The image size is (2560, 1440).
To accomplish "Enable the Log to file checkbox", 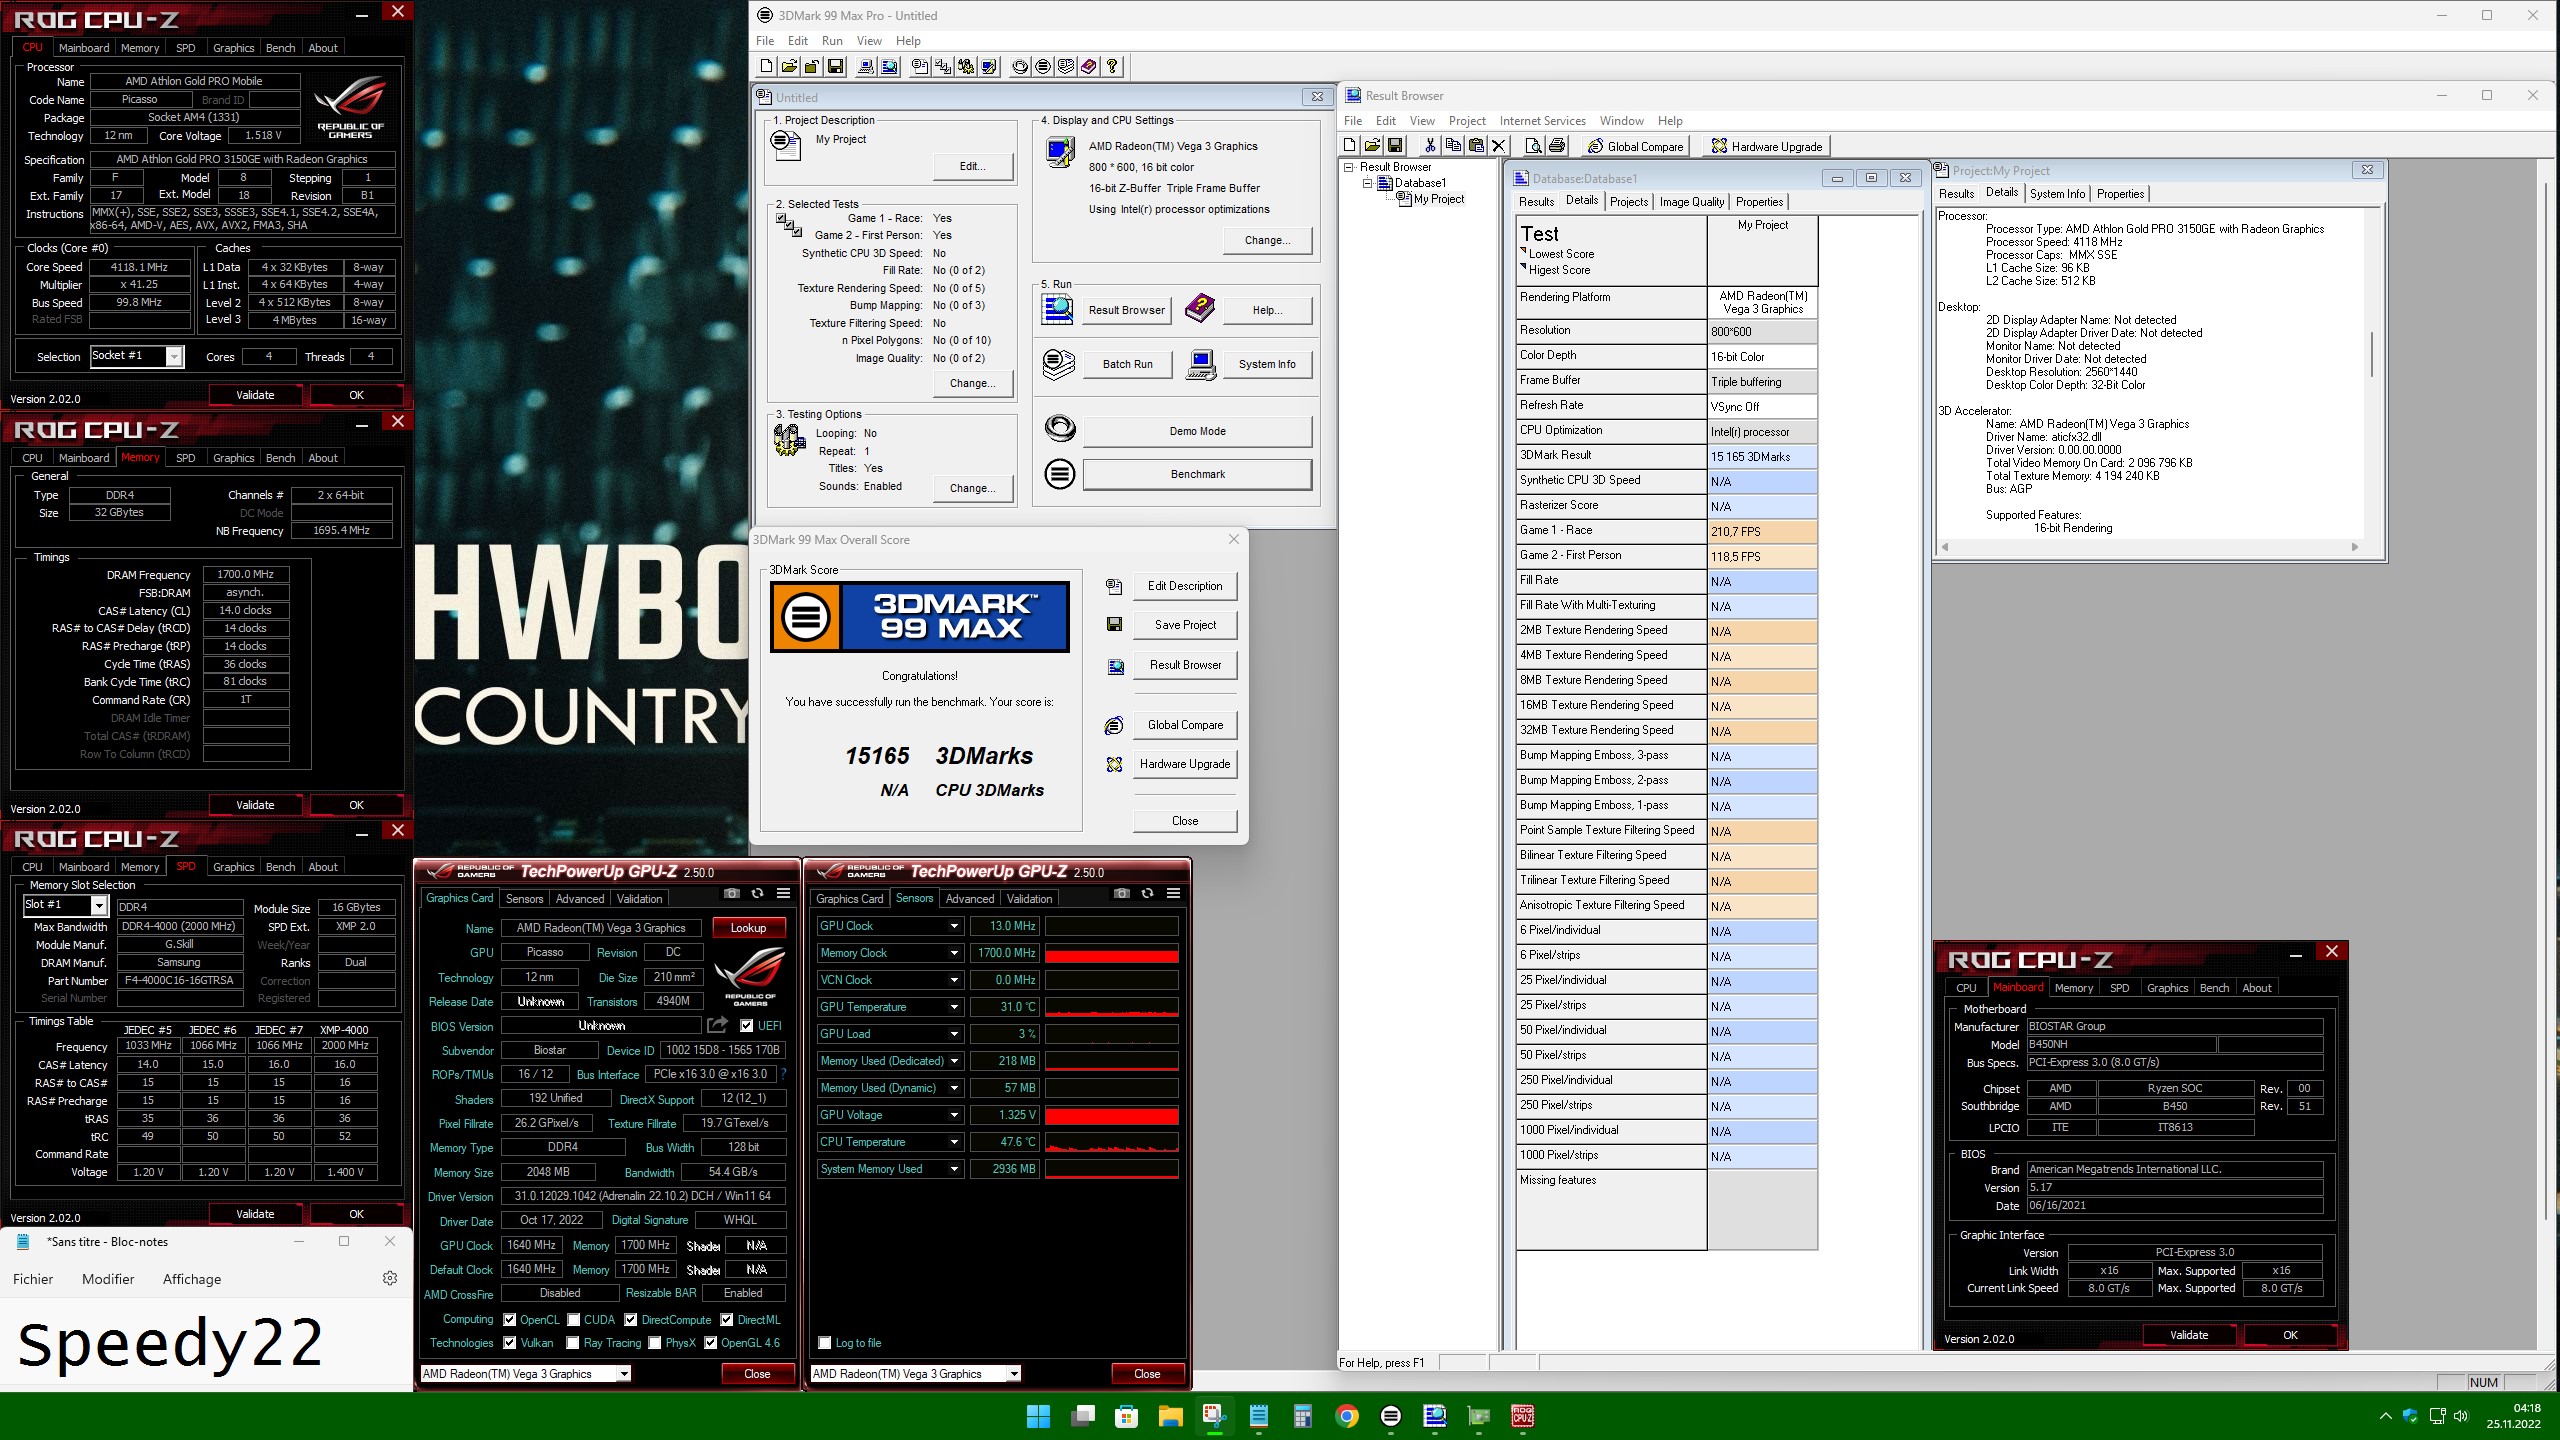I will tap(825, 1343).
